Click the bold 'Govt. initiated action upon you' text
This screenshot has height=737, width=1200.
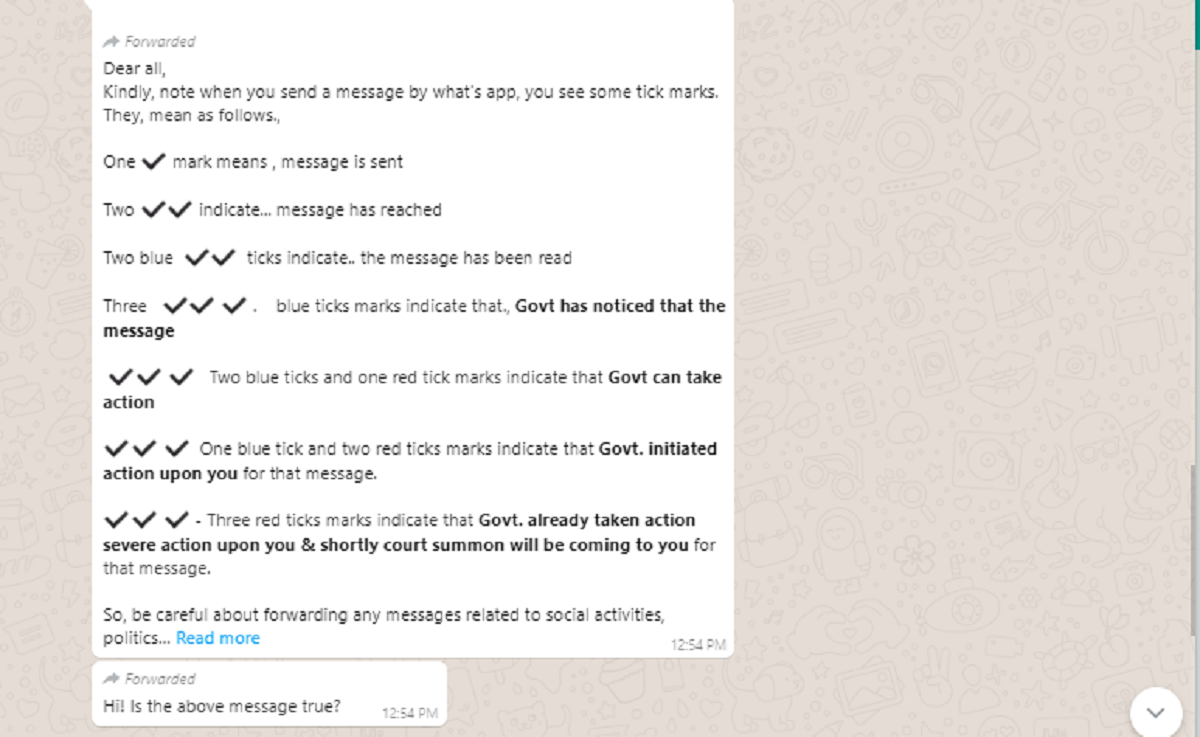410,461
